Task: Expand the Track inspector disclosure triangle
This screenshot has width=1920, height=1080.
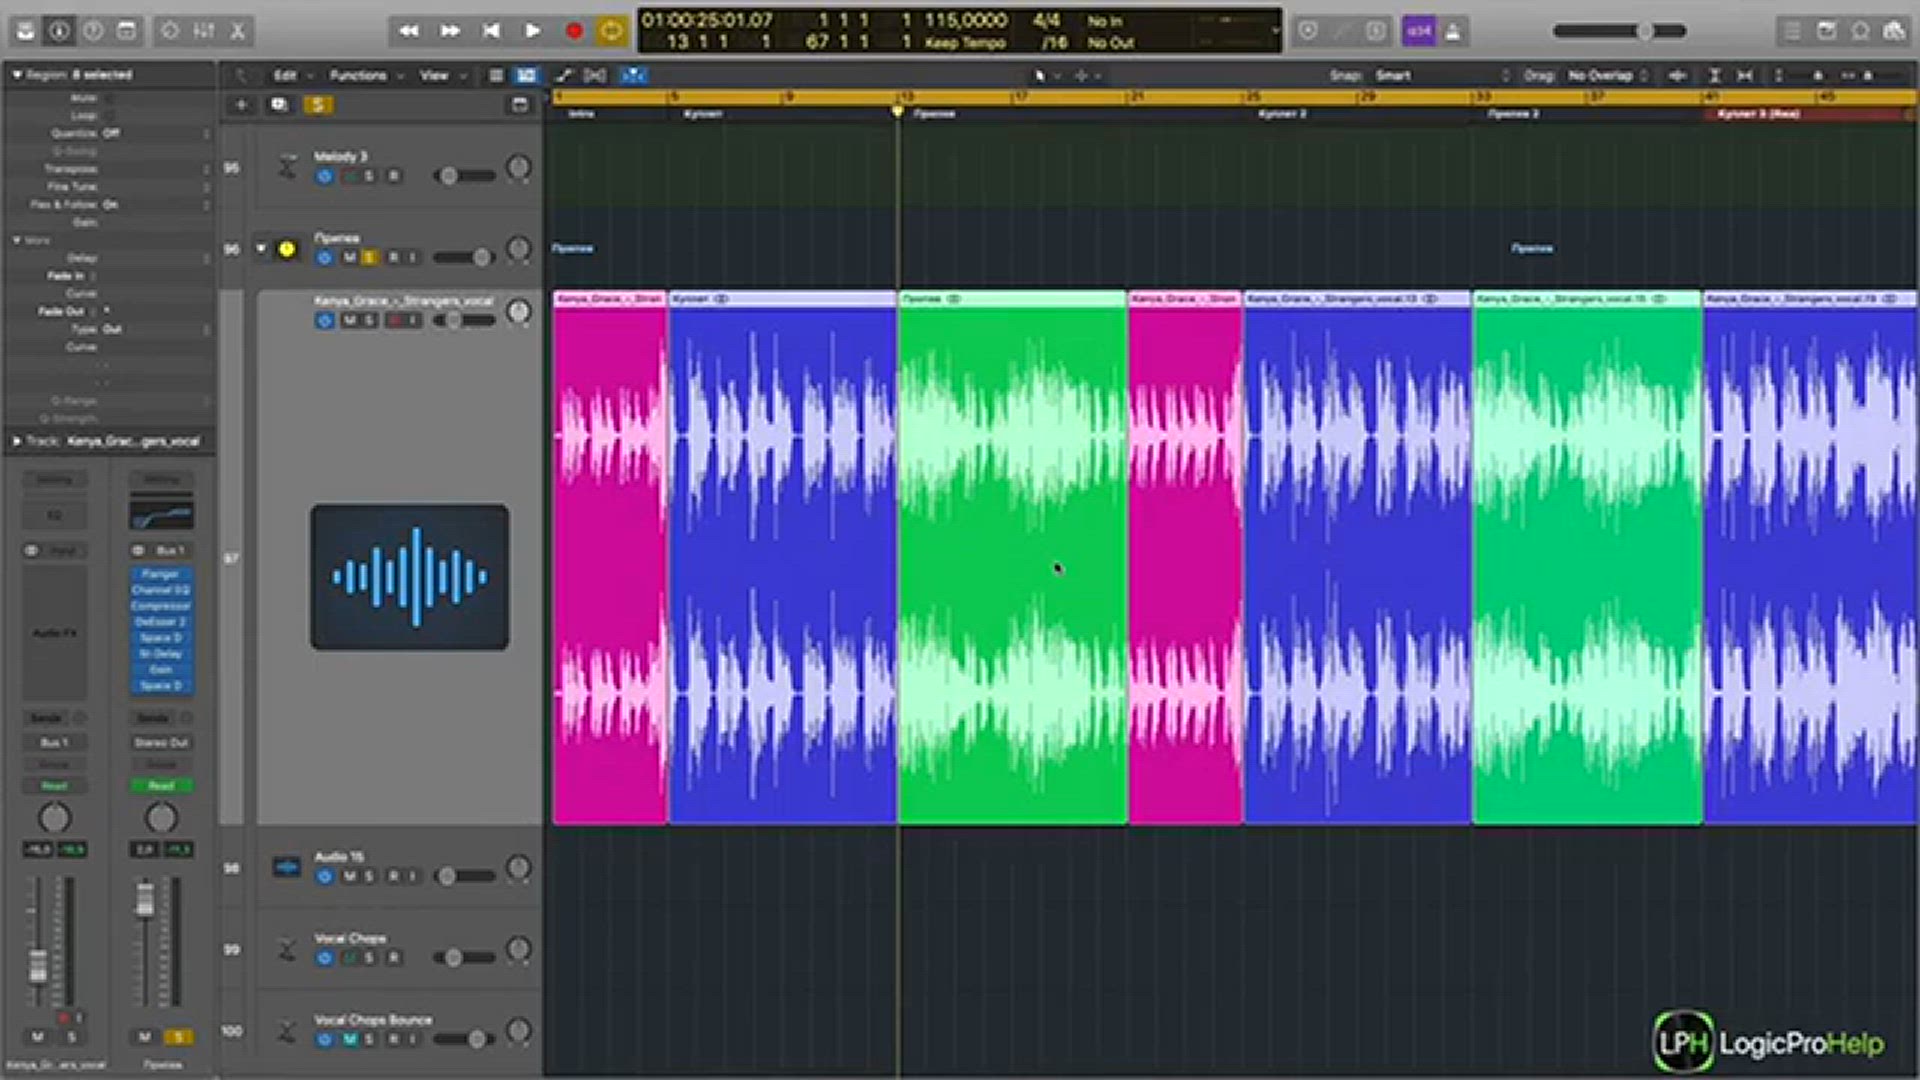Action: click(x=17, y=441)
